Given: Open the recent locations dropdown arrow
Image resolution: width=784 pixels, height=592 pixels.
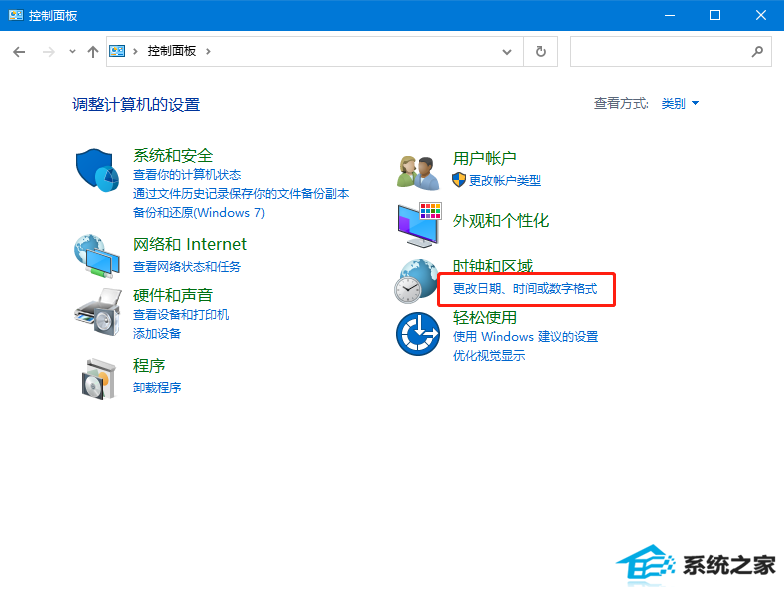Looking at the screenshot, I should click(x=72, y=52).
